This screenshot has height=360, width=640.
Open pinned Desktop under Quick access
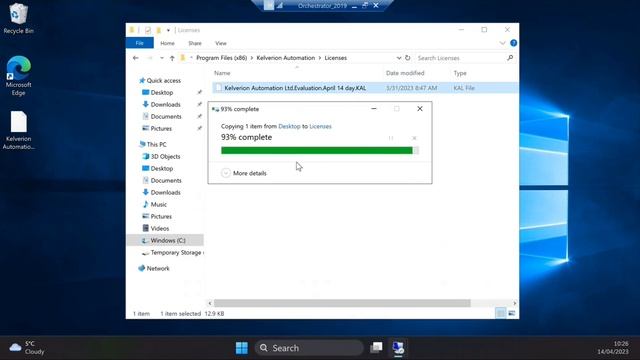click(x=162, y=93)
